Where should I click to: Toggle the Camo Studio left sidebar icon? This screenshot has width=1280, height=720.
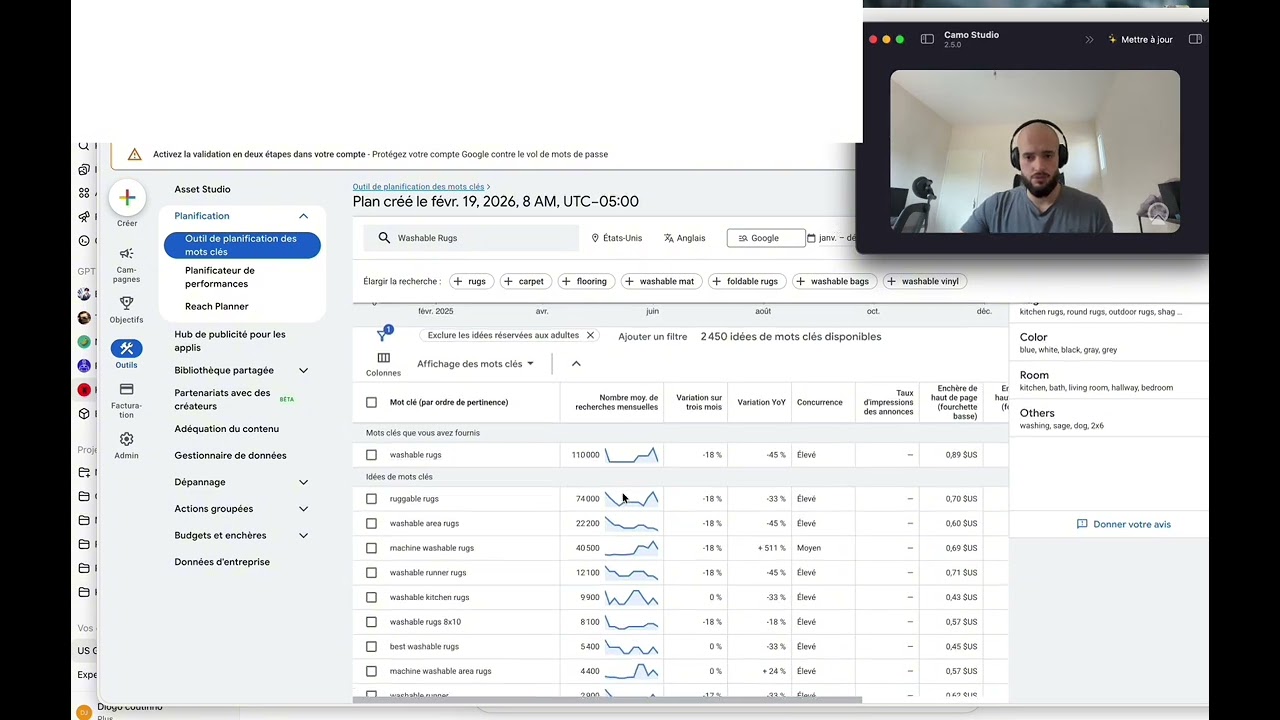tap(927, 39)
